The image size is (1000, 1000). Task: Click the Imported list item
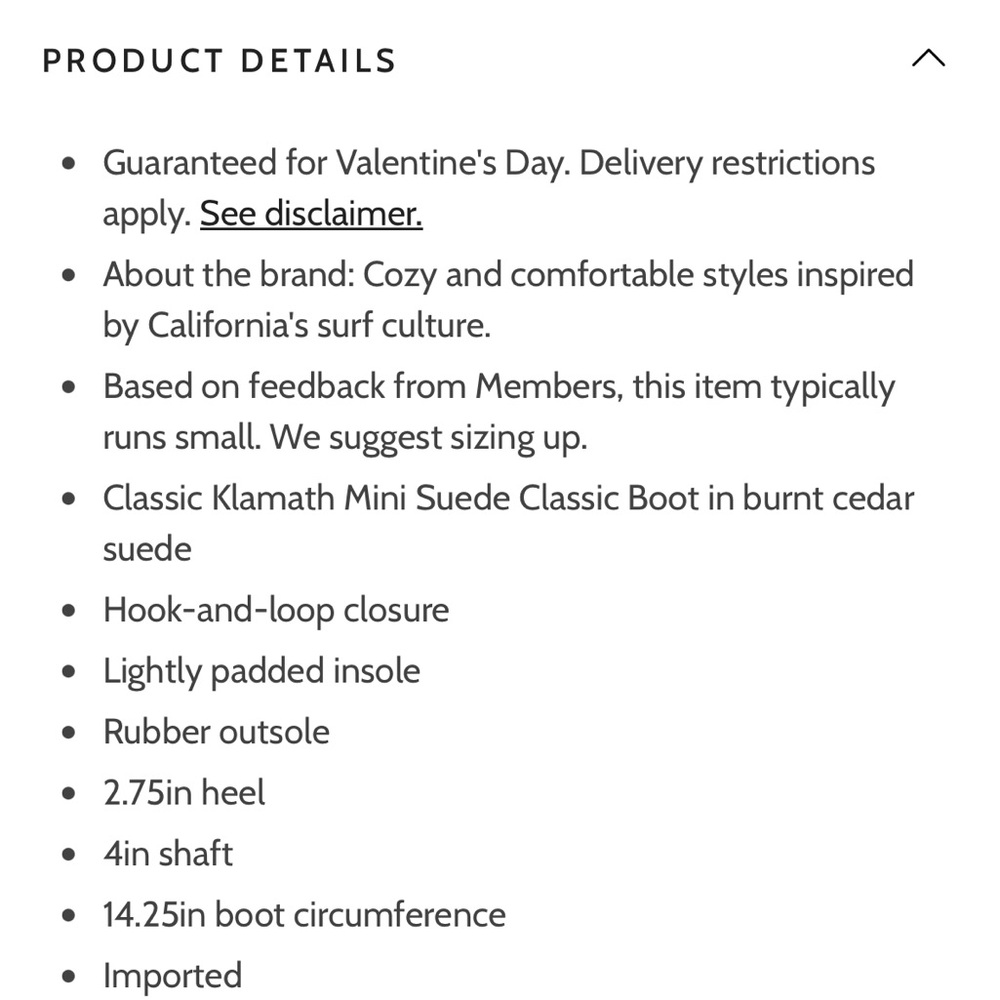click(x=172, y=976)
